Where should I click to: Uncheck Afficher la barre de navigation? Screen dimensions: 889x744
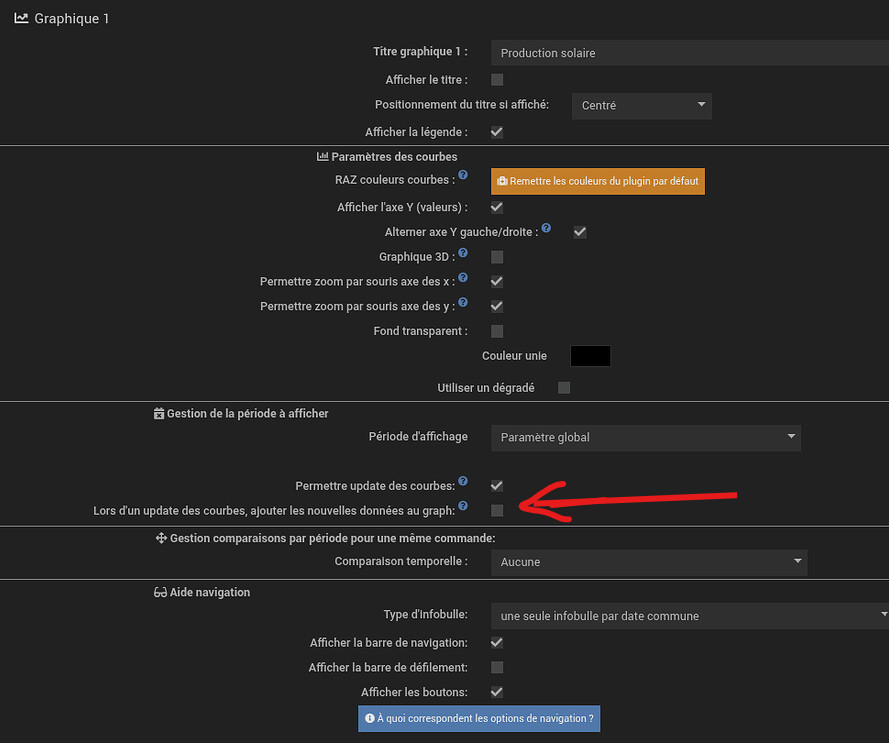[x=497, y=642]
